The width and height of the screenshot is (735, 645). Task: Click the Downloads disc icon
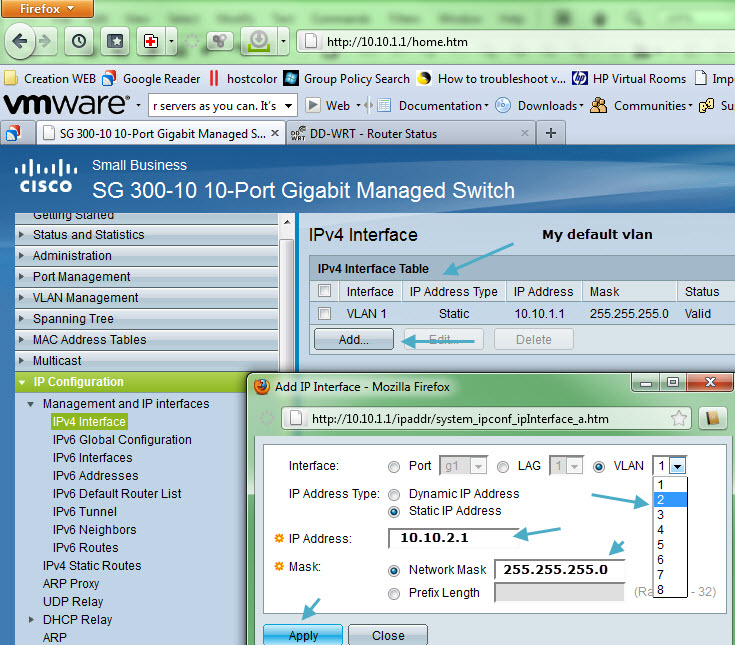[502, 105]
